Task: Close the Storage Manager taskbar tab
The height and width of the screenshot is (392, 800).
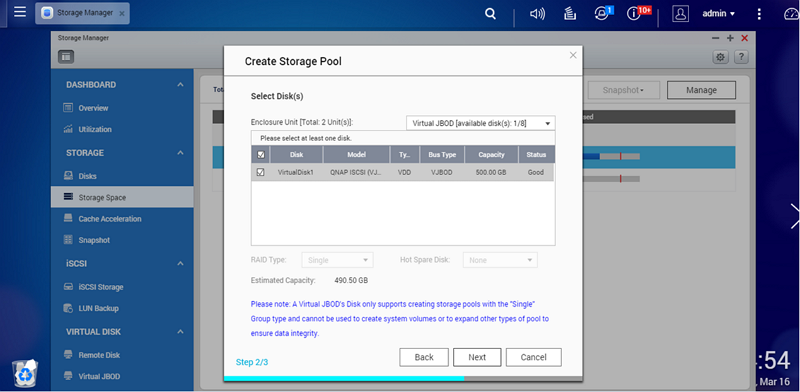Action: coord(122,14)
